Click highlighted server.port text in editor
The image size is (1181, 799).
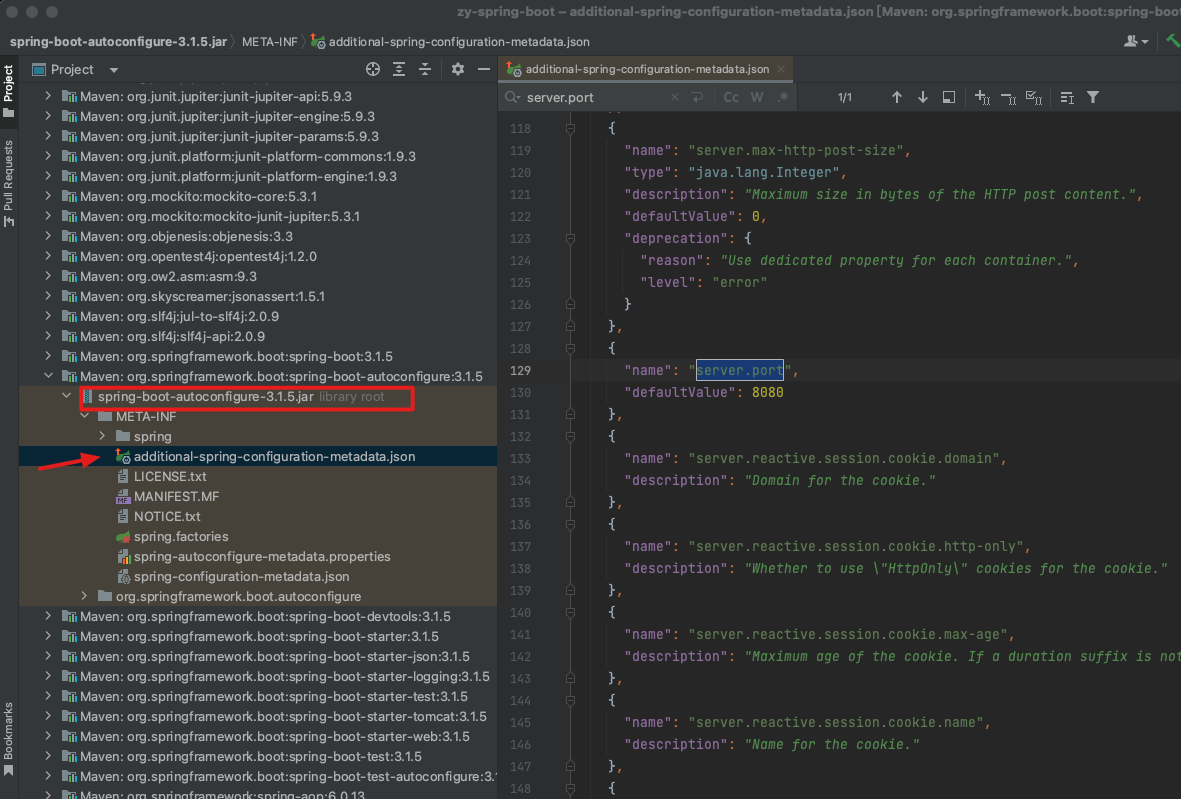(740, 371)
